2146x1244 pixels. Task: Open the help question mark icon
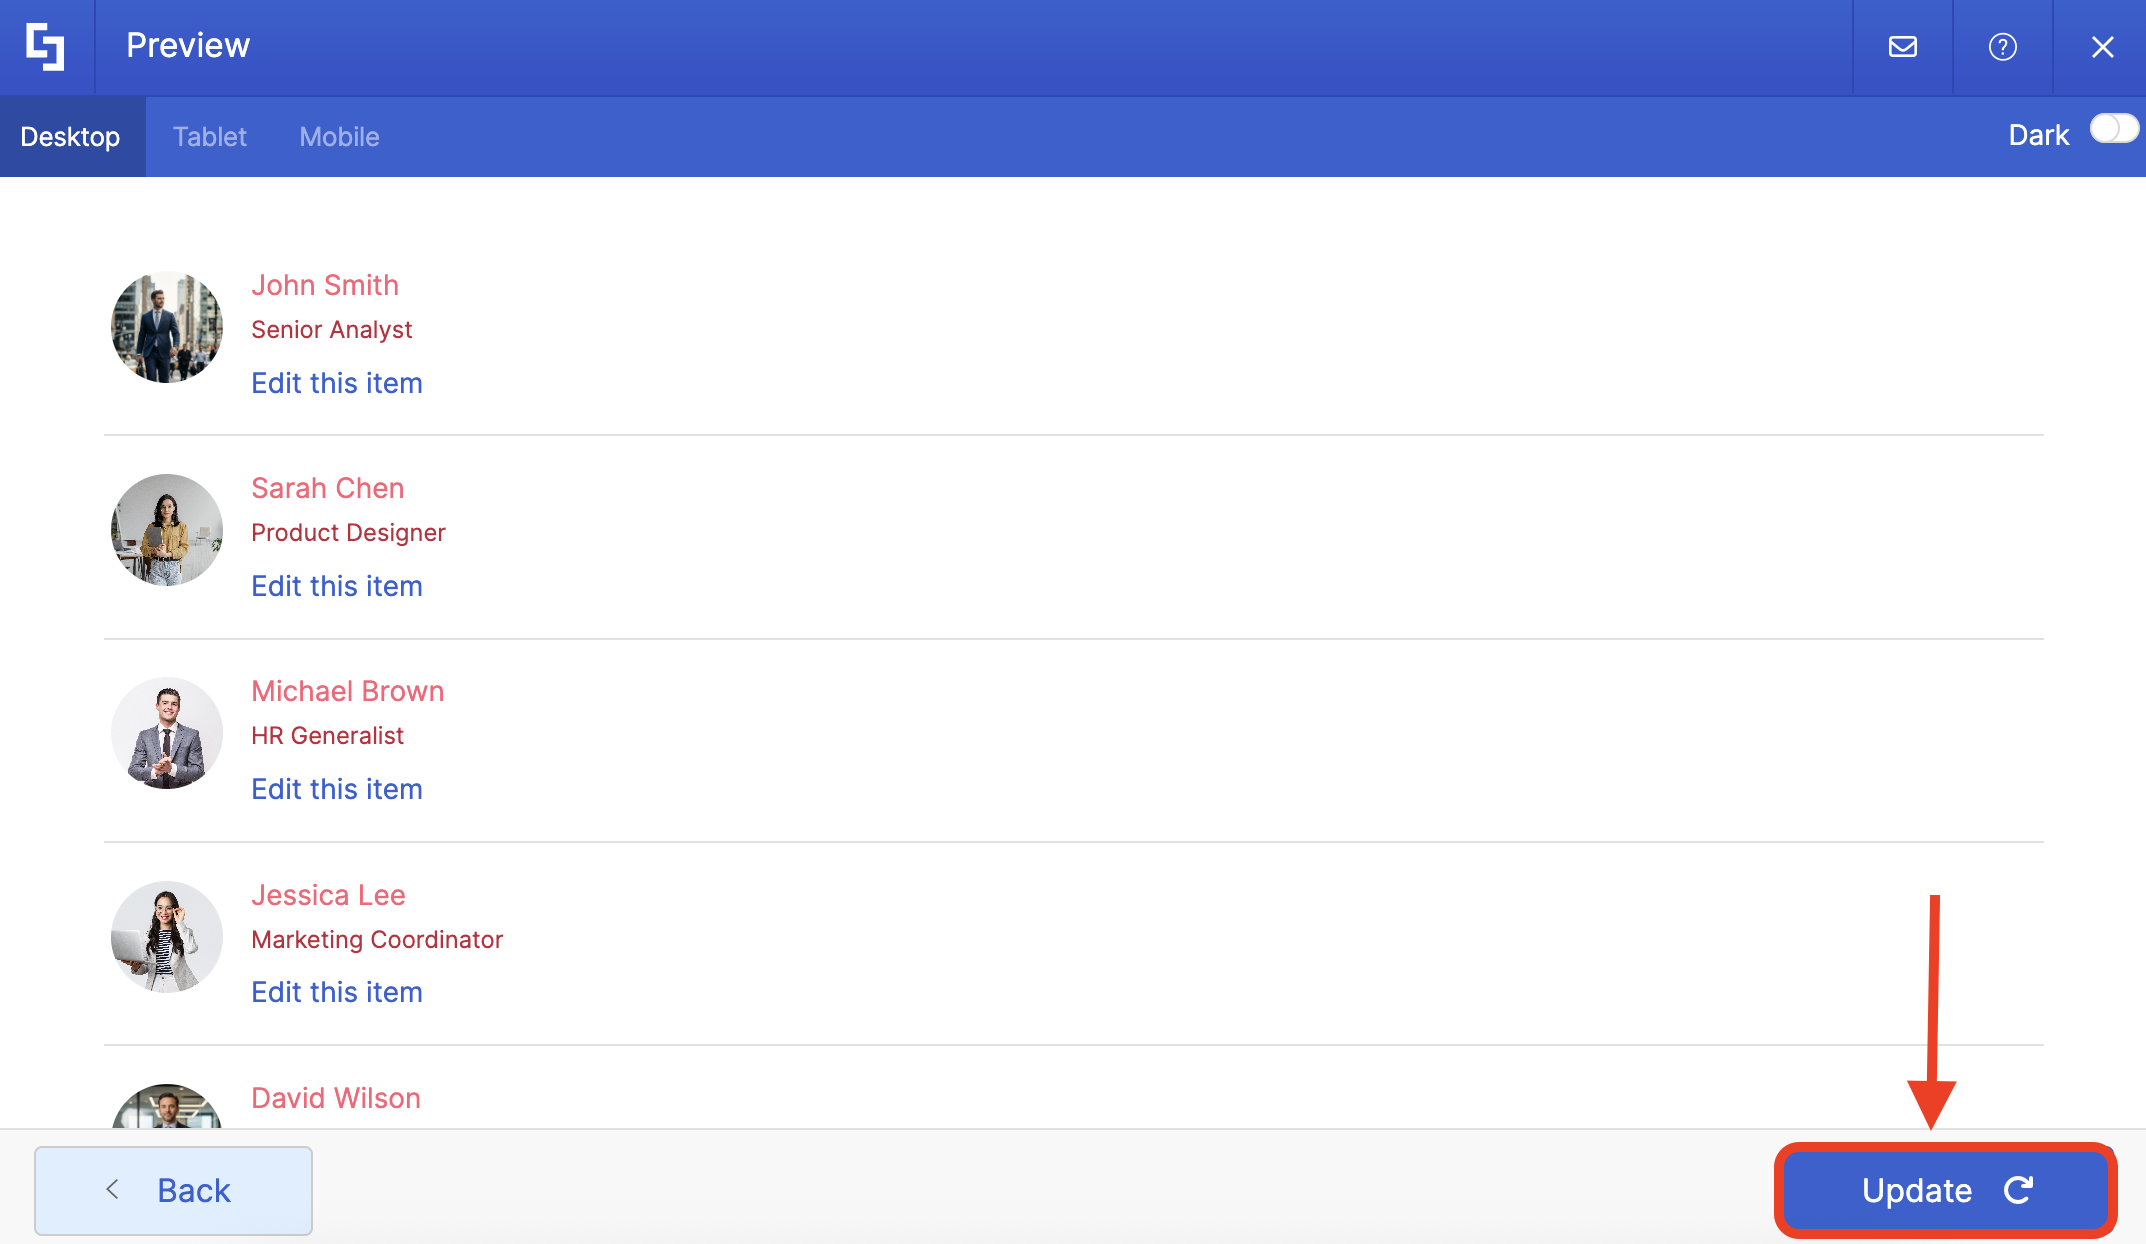(2002, 47)
